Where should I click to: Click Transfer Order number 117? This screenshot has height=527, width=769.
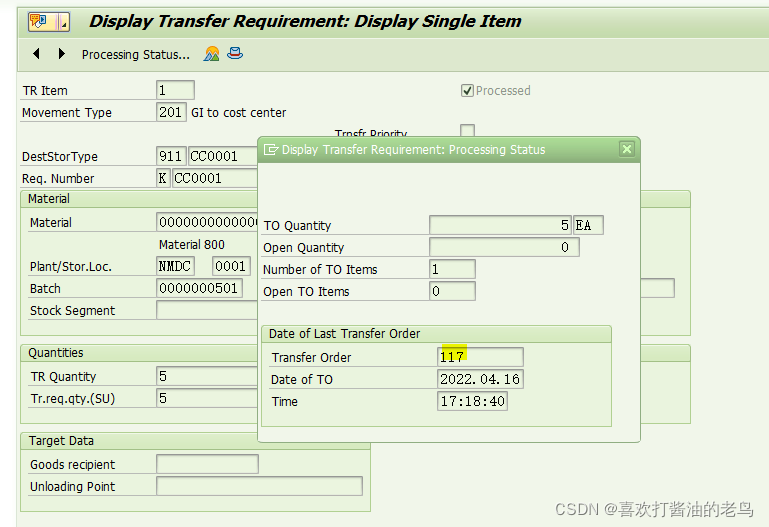[480, 357]
